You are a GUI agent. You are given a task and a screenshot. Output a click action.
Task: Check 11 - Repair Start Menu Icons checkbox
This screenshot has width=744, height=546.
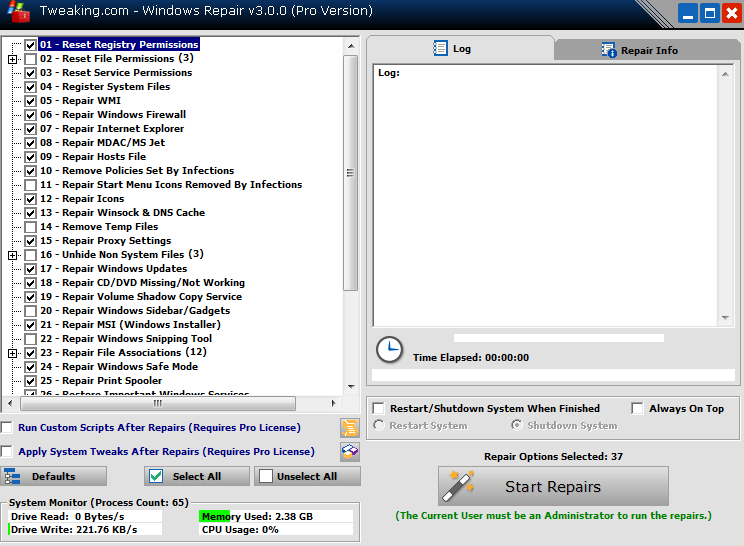(x=30, y=185)
